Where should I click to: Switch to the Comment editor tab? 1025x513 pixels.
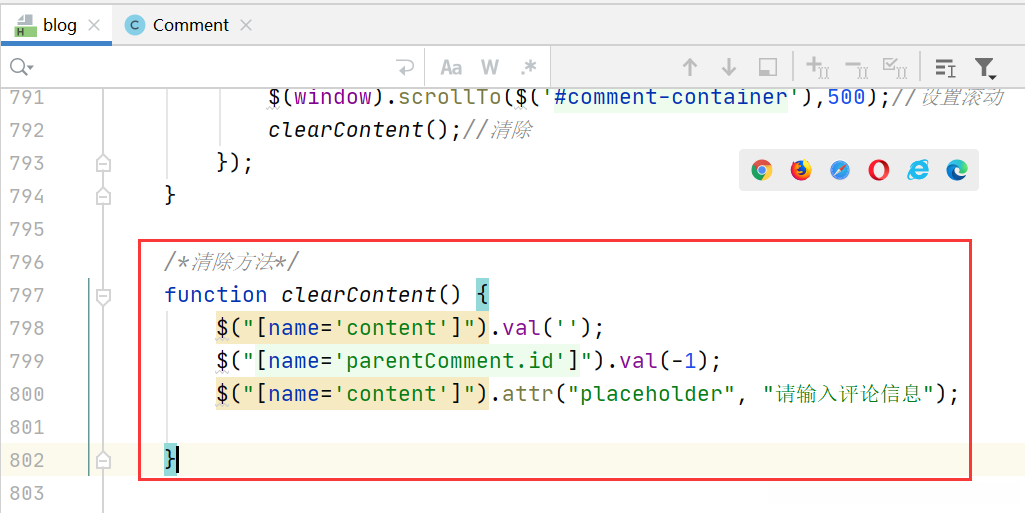pyautogui.click(x=190, y=25)
